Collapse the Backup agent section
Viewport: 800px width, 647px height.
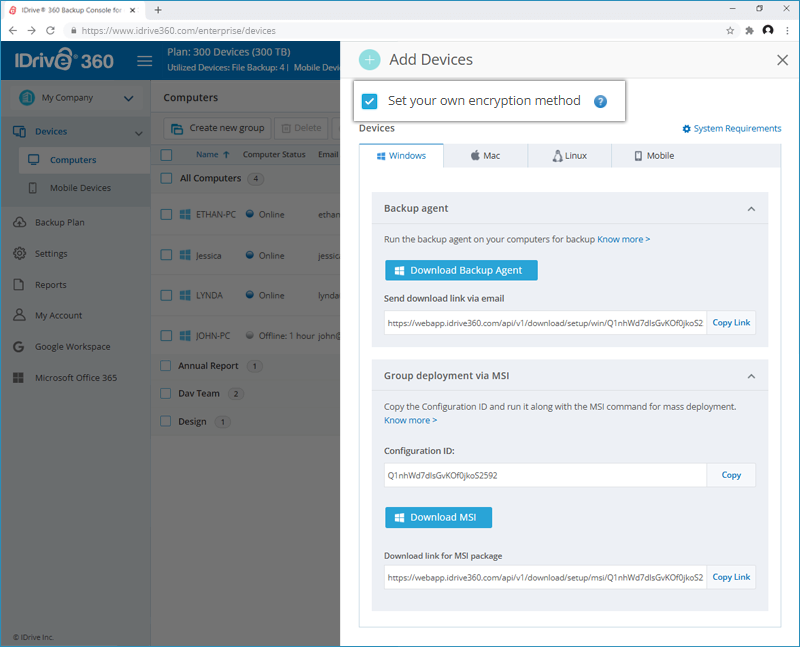751,209
